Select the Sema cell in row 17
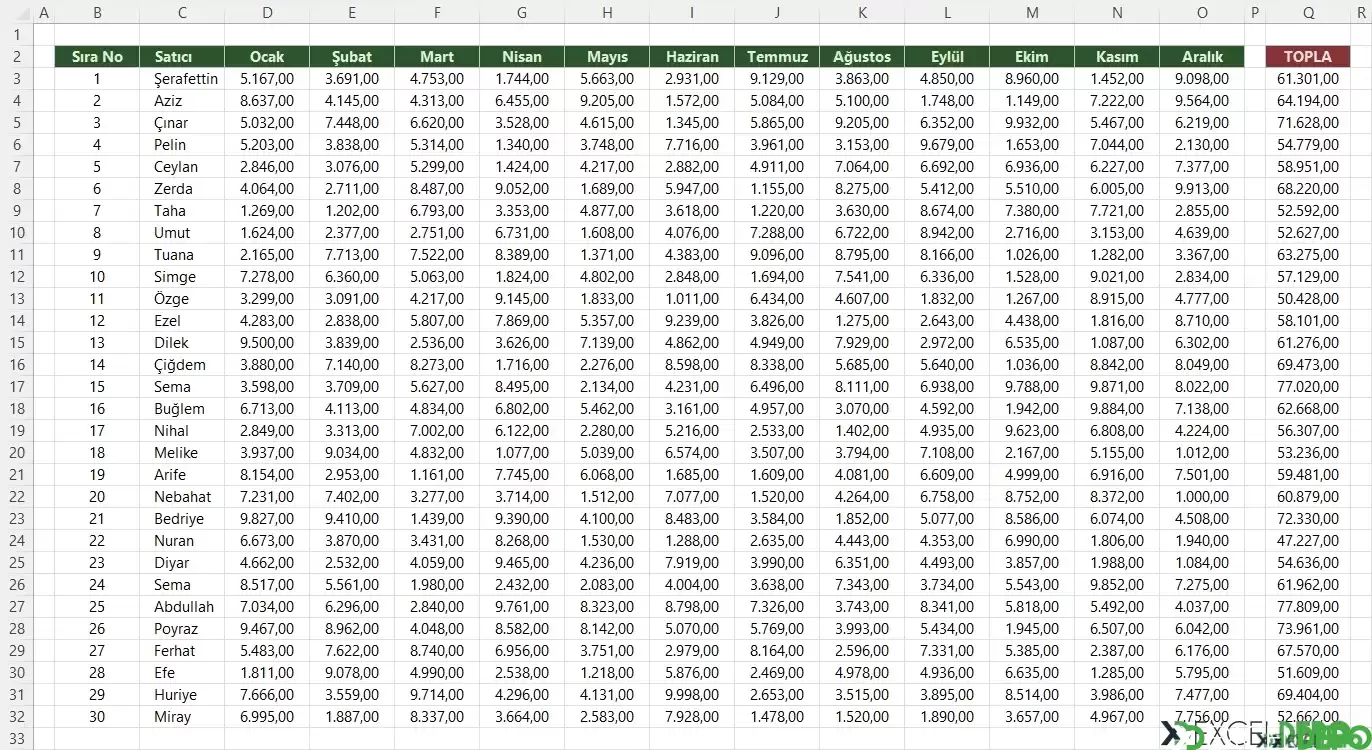Screen dimensions: 1372x750 pos(182,387)
